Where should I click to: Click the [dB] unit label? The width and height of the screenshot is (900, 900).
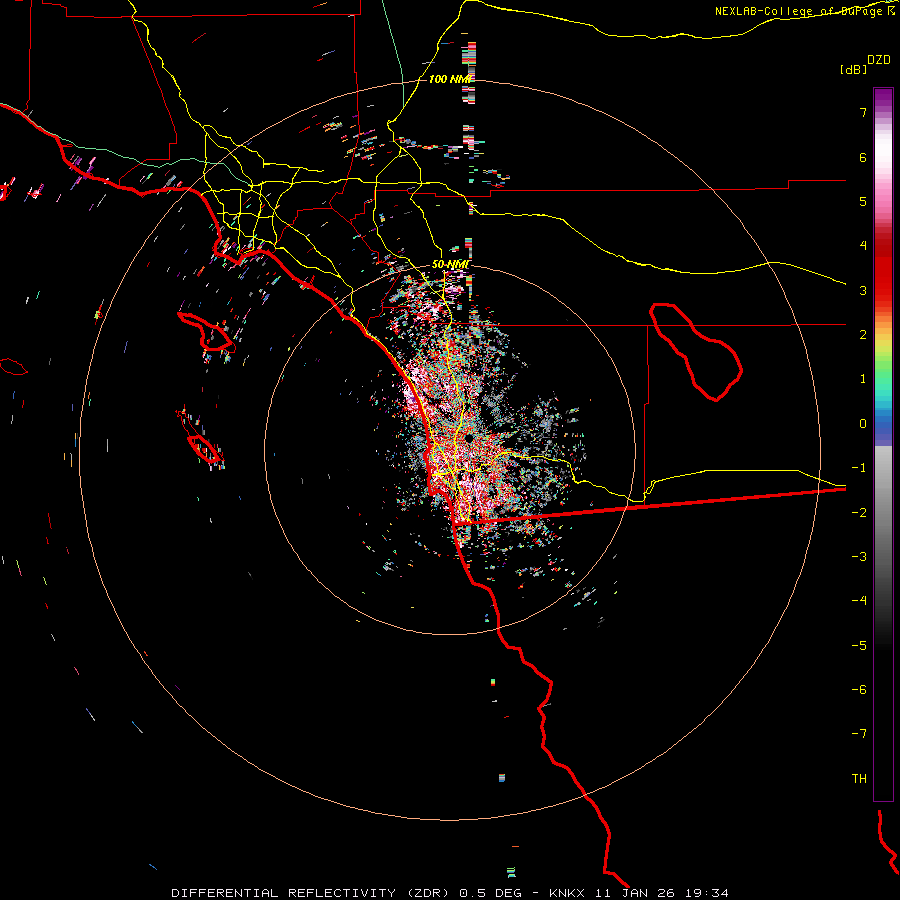click(853, 69)
